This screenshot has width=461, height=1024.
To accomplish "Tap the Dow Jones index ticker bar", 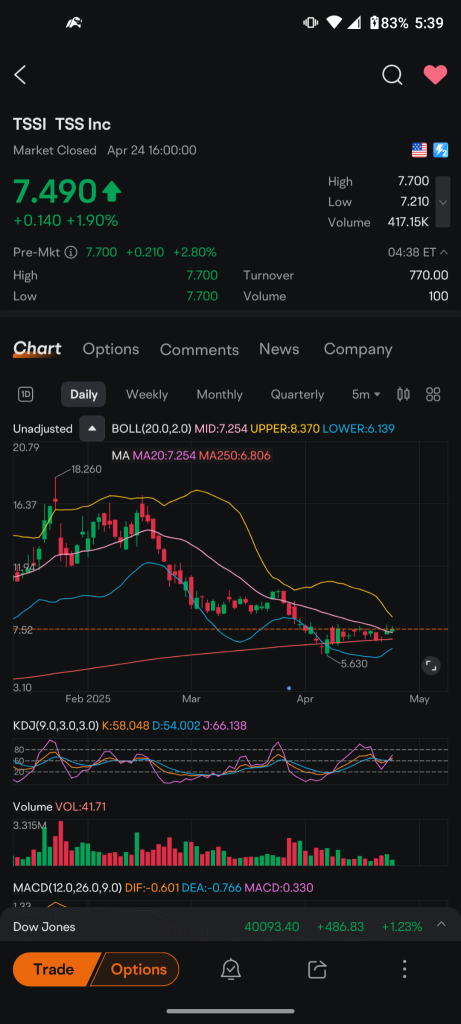I will pyautogui.click(x=230, y=926).
